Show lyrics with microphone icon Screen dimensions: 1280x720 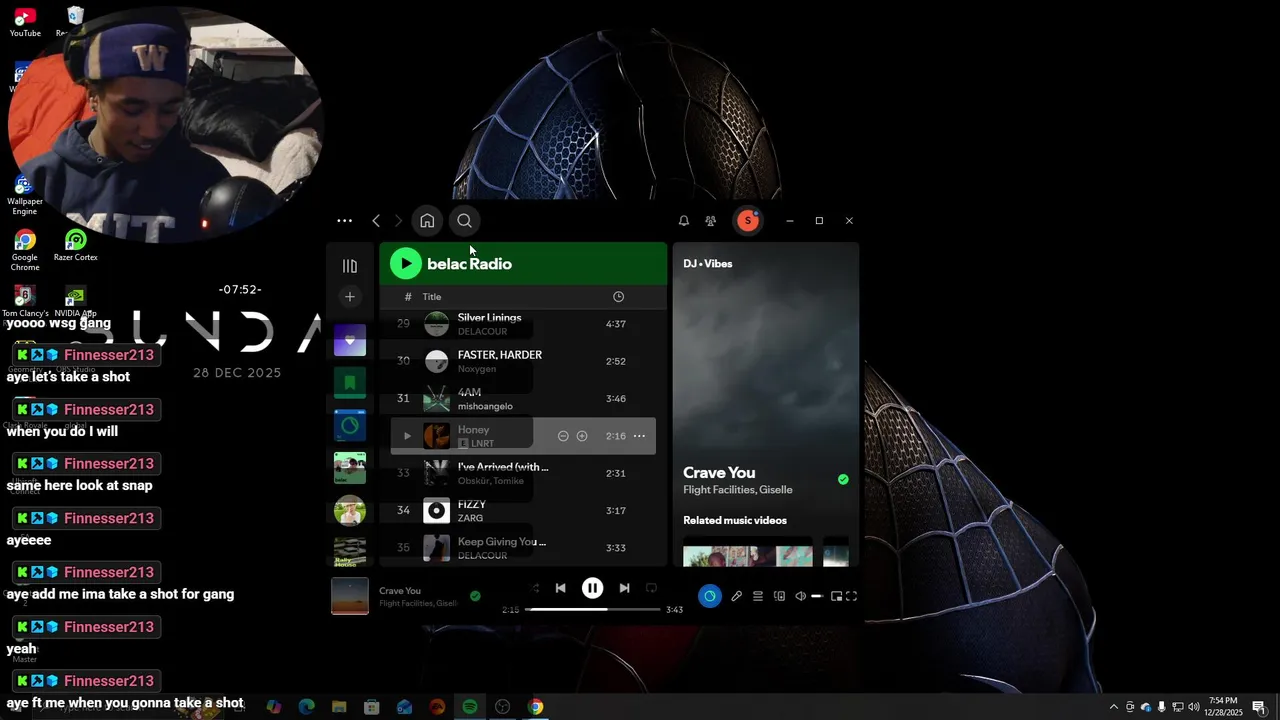point(737,596)
